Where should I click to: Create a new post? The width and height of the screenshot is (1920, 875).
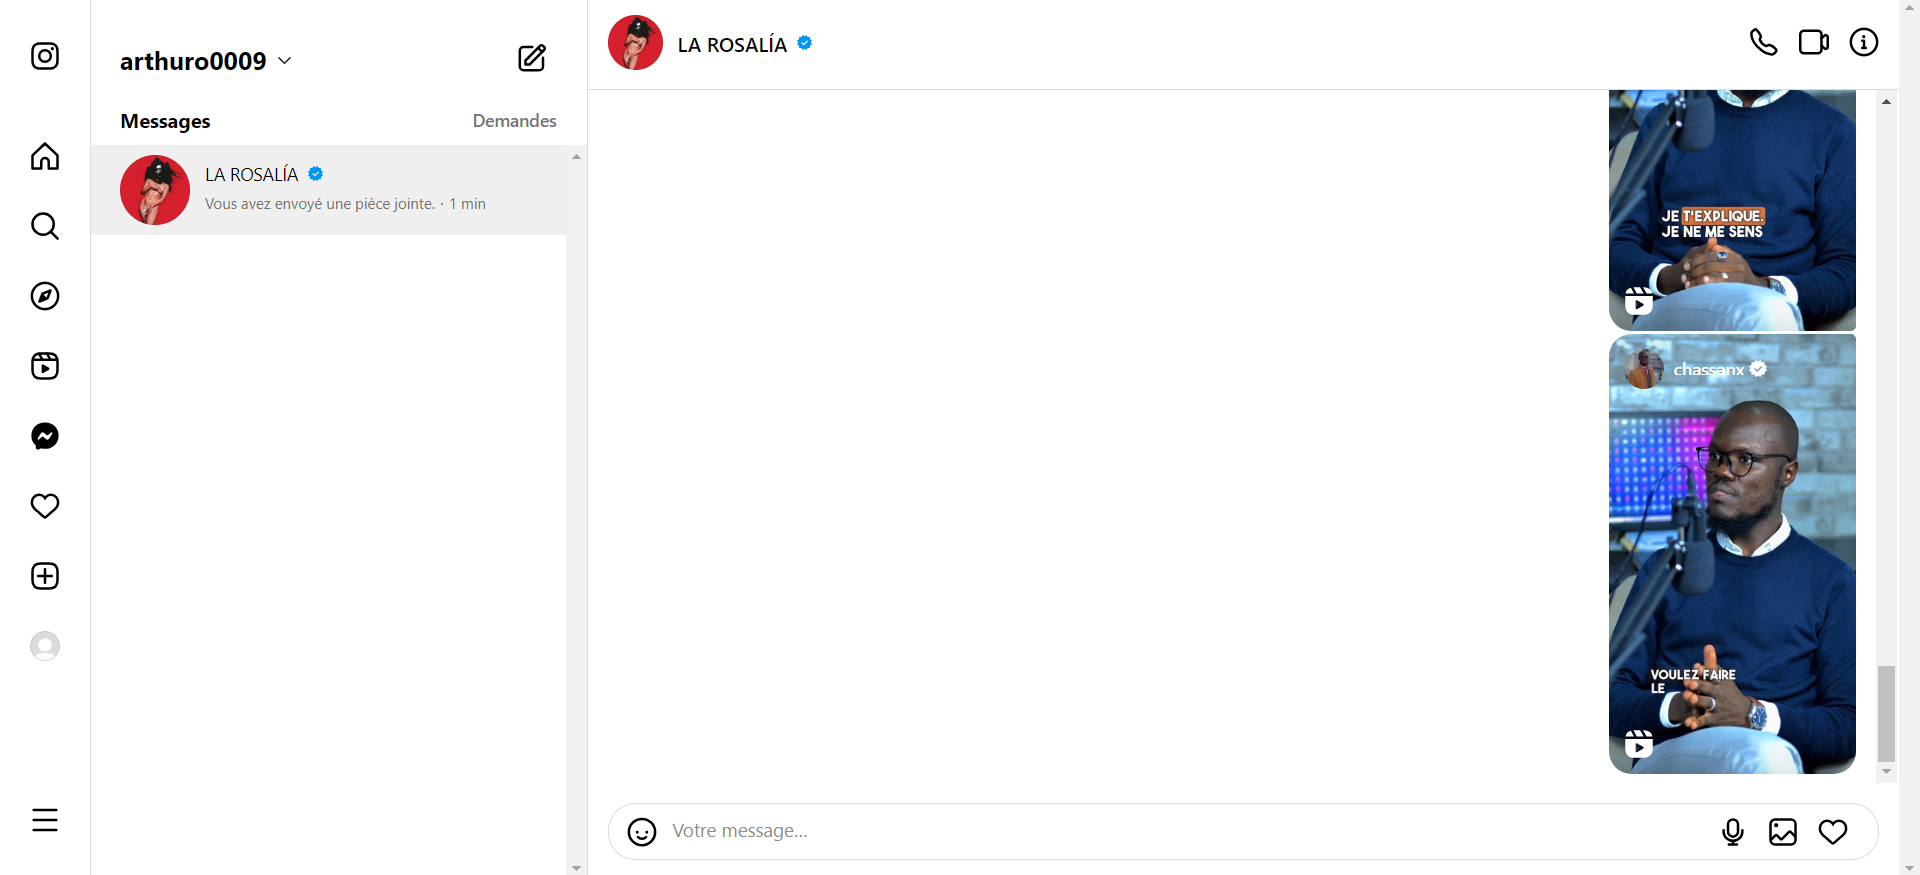pyautogui.click(x=45, y=576)
